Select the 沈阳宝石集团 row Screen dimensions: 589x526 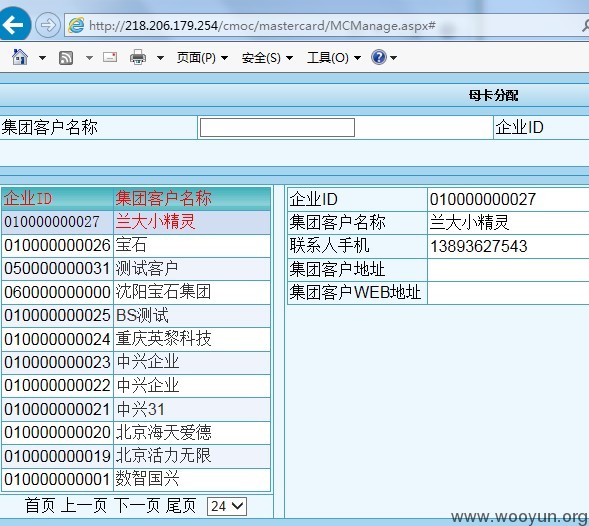[136, 292]
